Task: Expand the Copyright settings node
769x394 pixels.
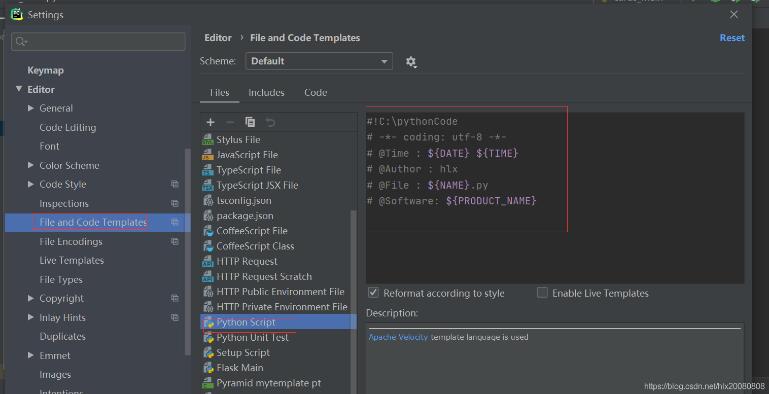Action: tap(30, 298)
